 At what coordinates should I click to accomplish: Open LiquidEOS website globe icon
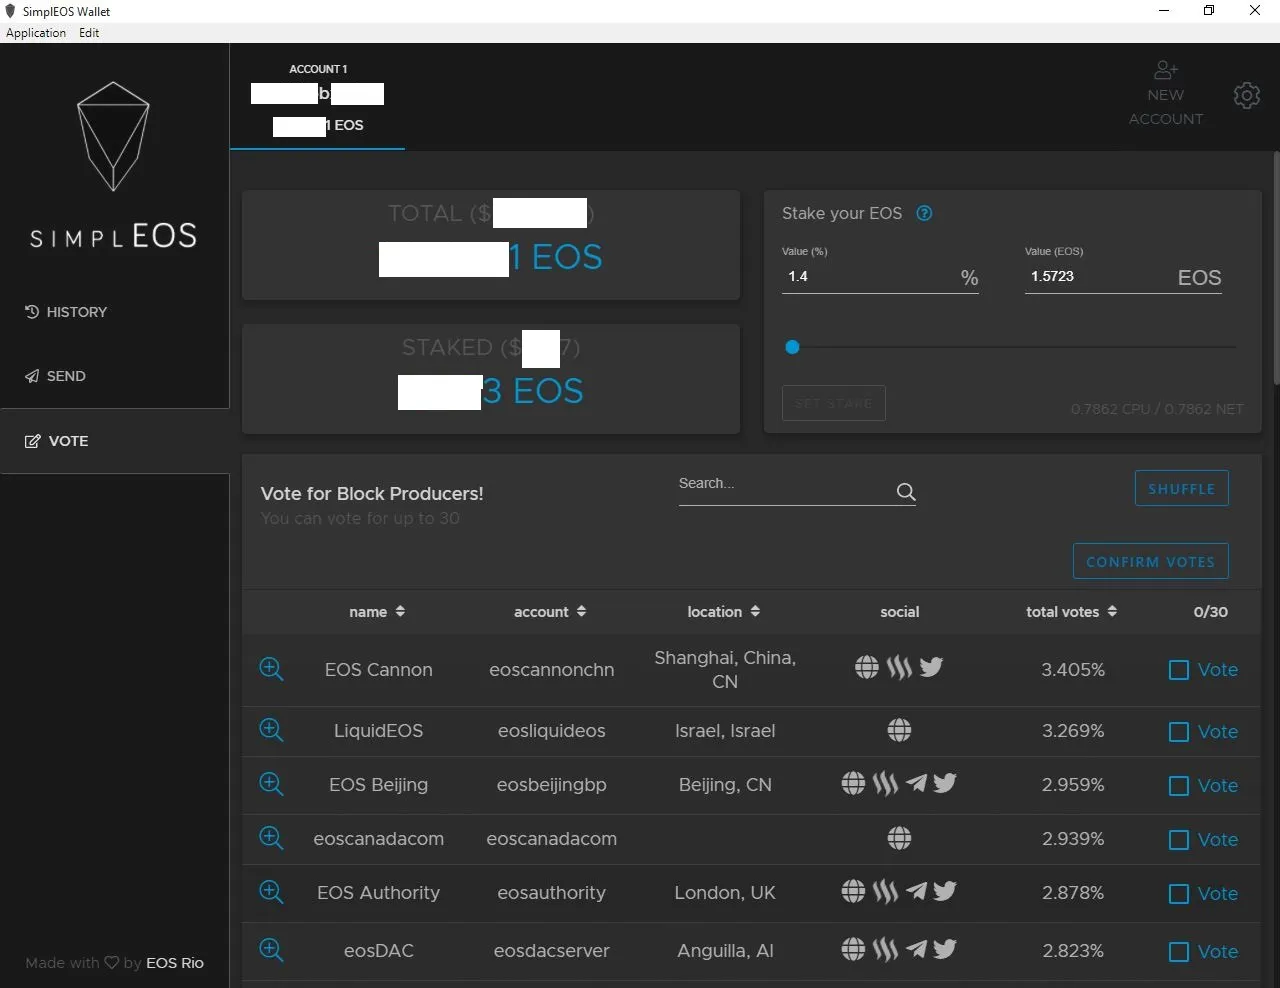(x=899, y=730)
